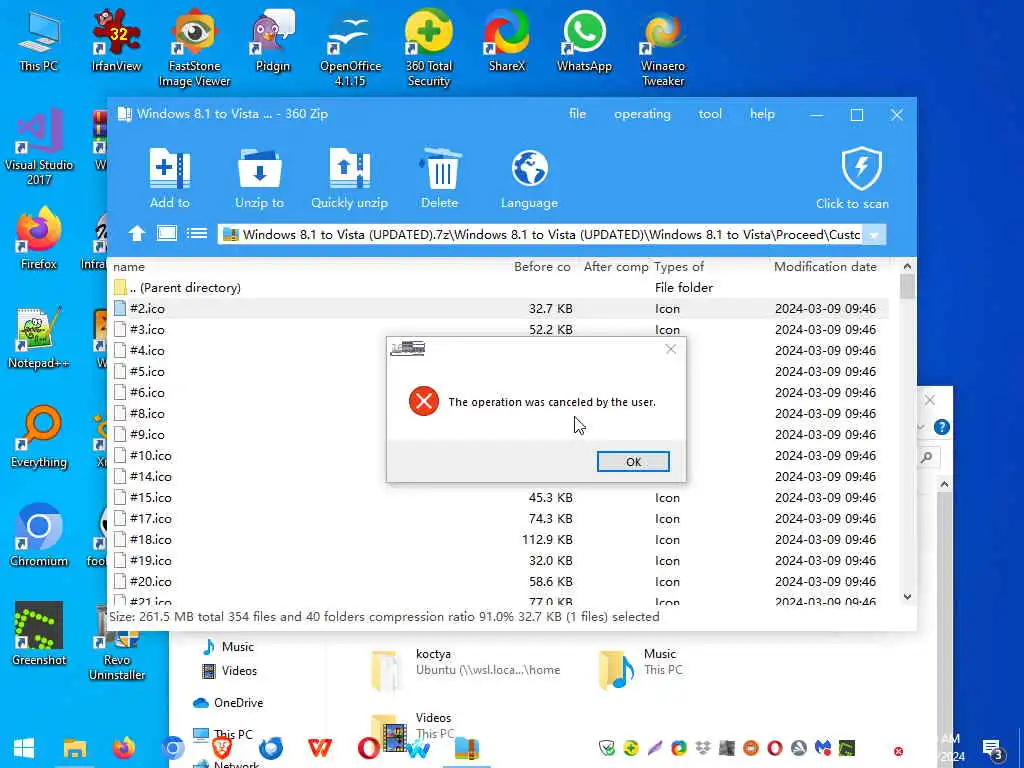The image size is (1024, 768).
Task: Click the file list scroll down arrow
Action: pos(907,596)
